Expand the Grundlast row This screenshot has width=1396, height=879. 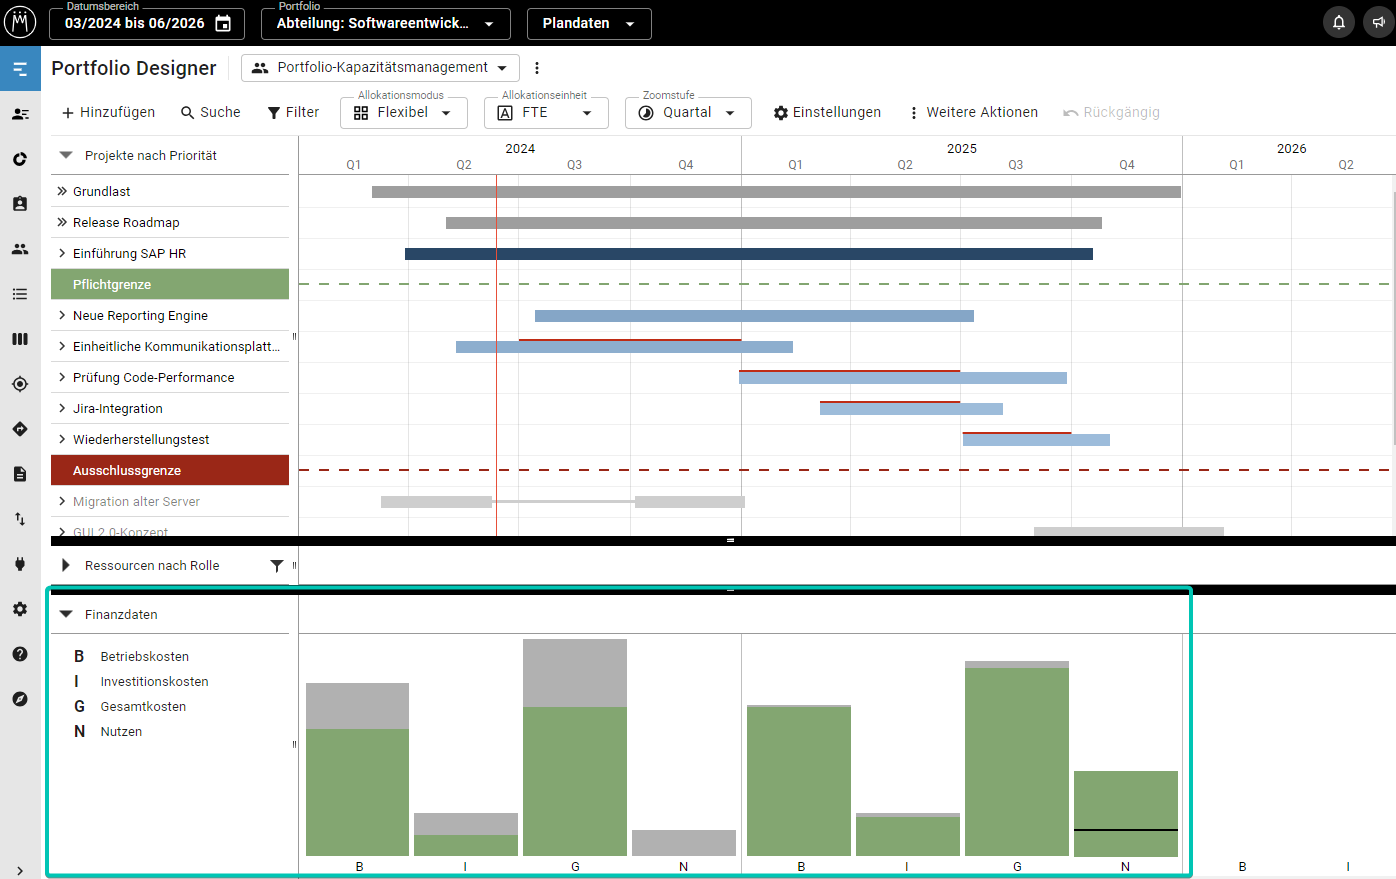coord(62,191)
